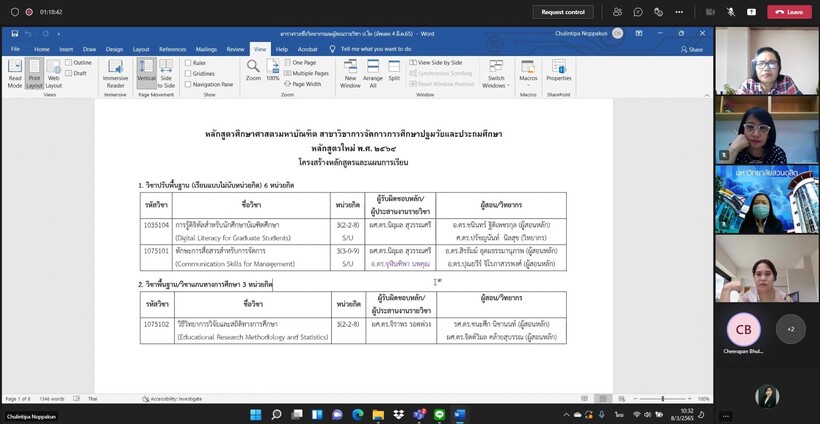Select One Page zoom option
Viewport: 820px width, 424px height.
300,63
